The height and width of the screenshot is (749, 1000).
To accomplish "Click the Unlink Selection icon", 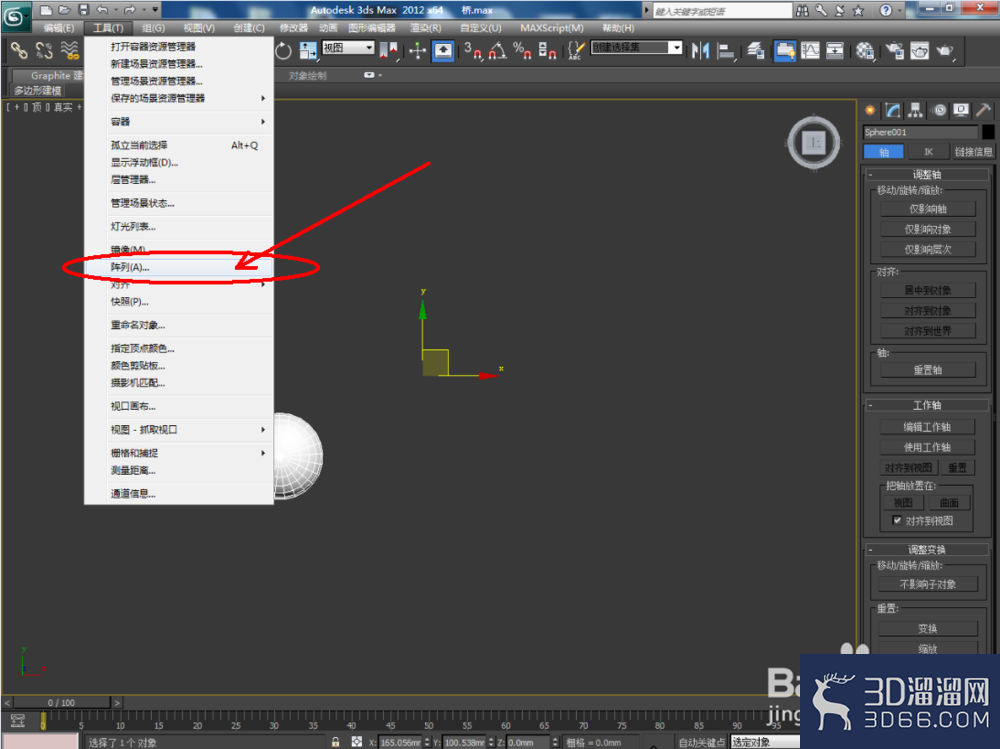I will coord(44,50).
